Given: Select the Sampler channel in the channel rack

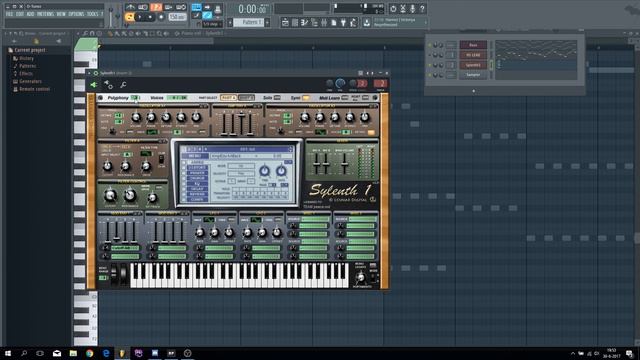Looking at the screenshot, I should click(x=473, y=75).
